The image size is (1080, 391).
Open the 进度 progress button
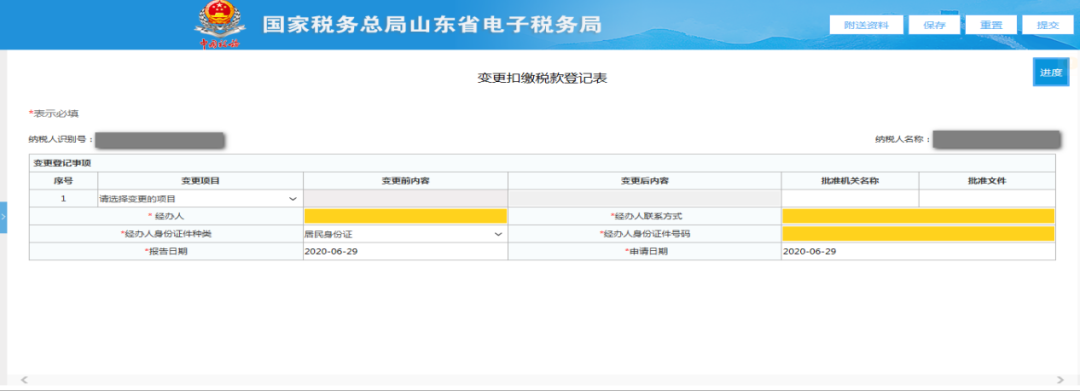[1051, 72]
